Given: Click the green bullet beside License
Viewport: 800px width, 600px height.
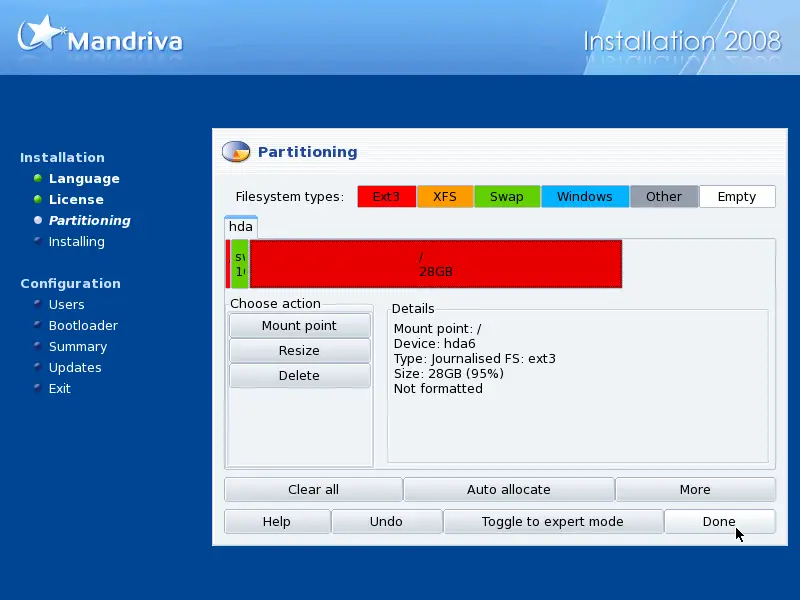Looking at the screenshot, I should click(x=37, y=199).
